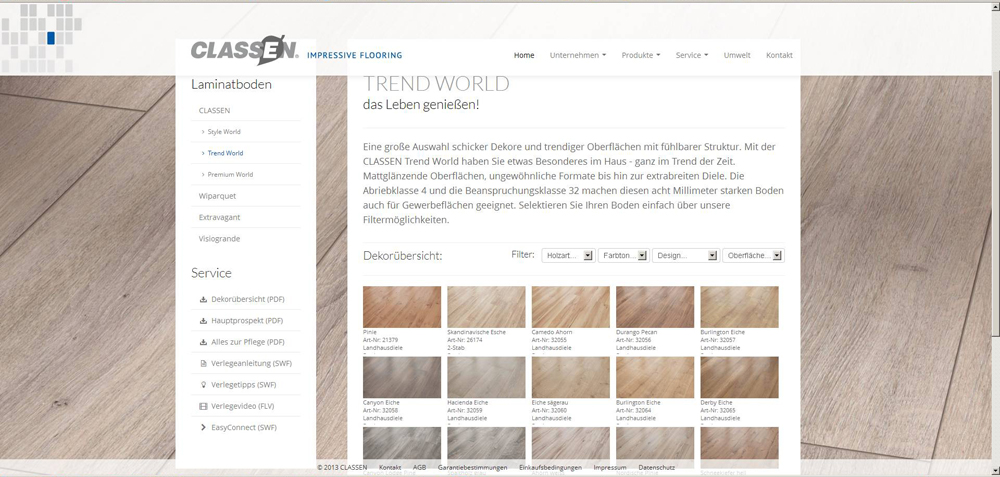Click the CLASSEN logo in the header
Image resolution: width=1000 pixels, height=477 pixels.
tap(244, 50)
